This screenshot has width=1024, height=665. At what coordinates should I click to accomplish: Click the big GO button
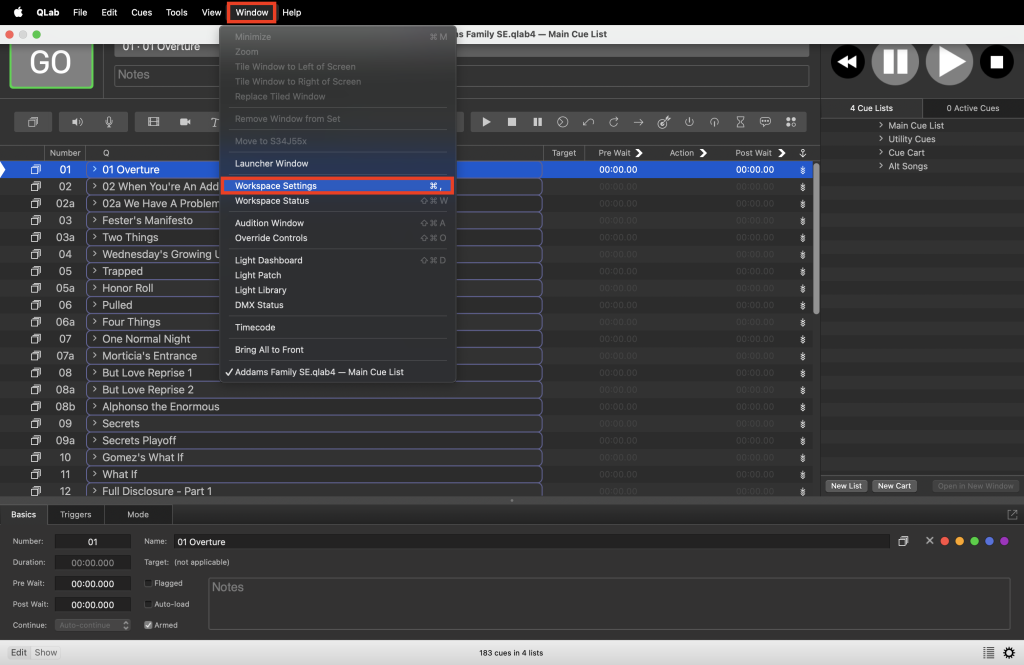51,63
